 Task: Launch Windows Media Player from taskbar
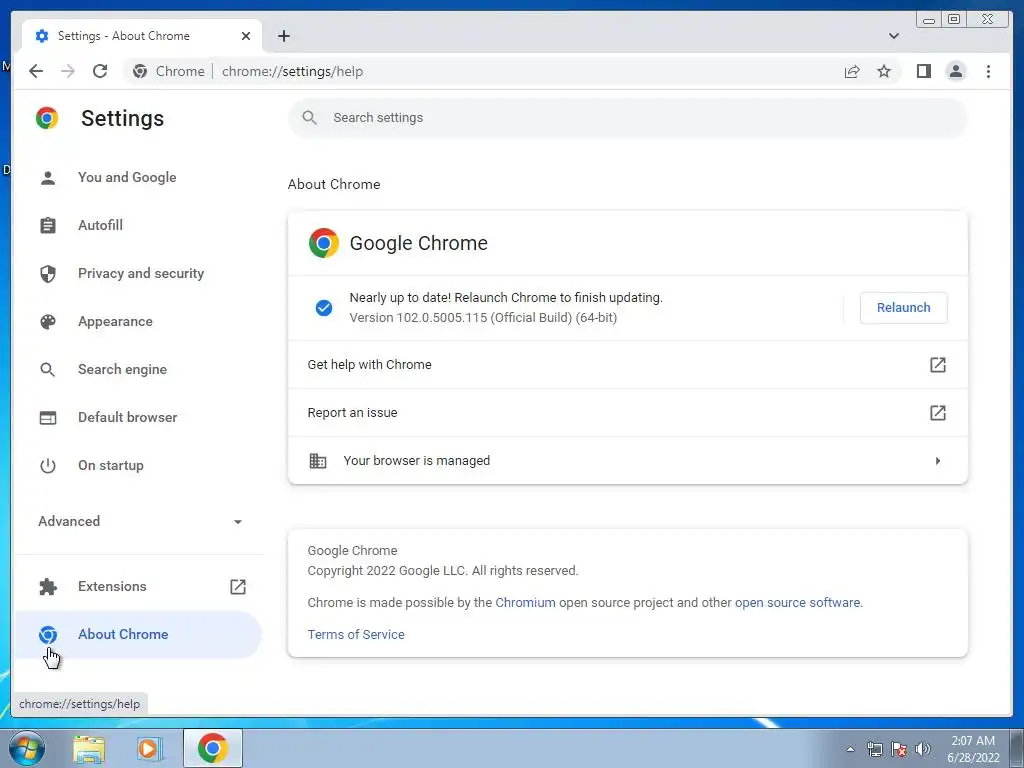149,748
